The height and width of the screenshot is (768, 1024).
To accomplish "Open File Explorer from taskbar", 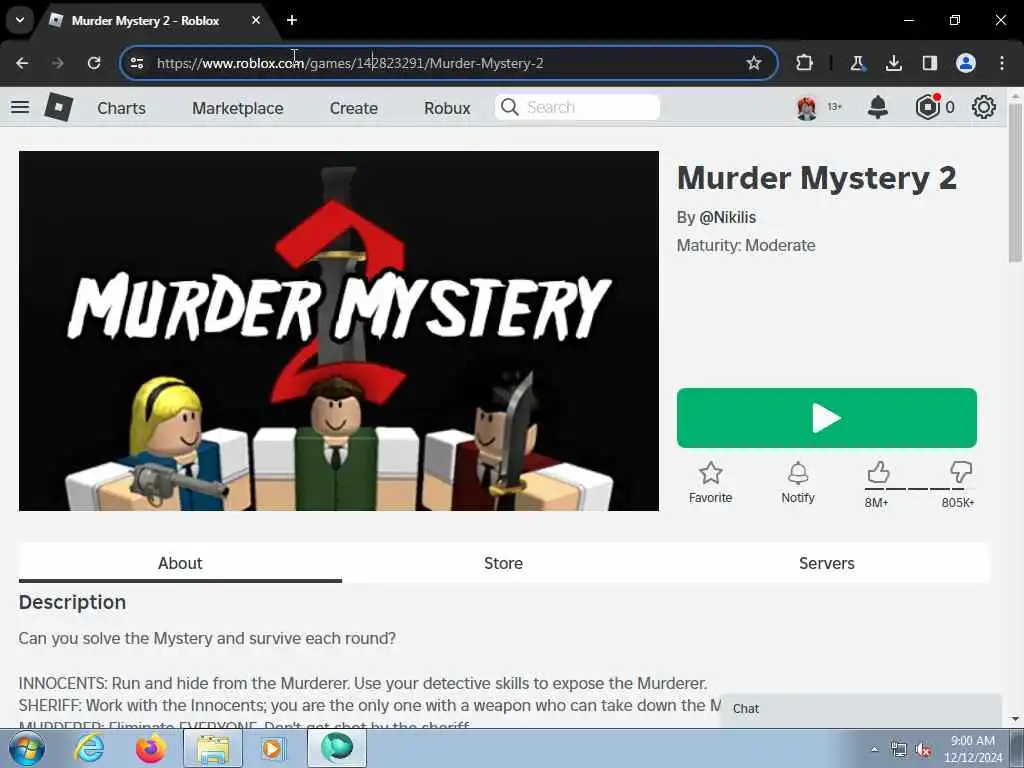I will (213, 748).
